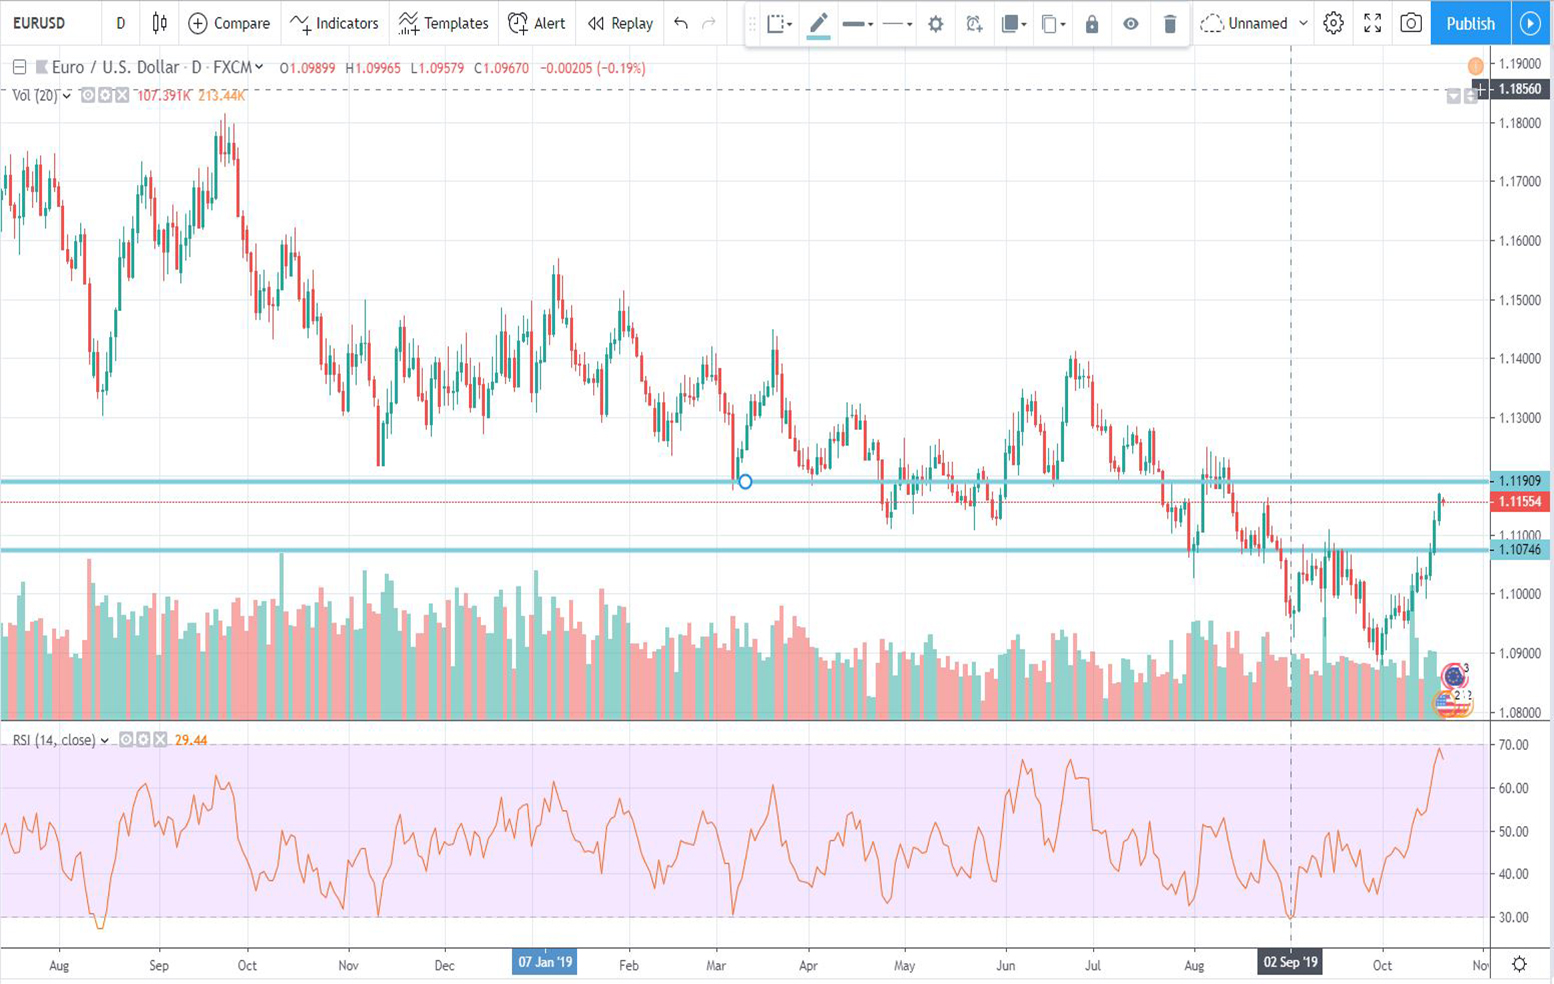Expand the Unnamed layout dropdown
Screen dimensions: 1554x984
1303,23
